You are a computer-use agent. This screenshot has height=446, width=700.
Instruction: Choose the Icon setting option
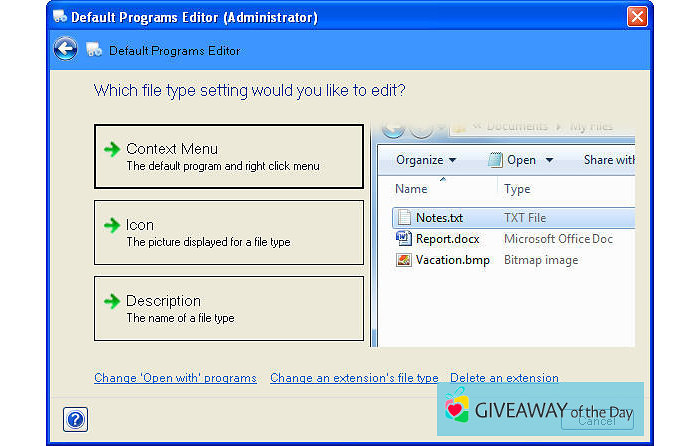(x=229, y=233)
